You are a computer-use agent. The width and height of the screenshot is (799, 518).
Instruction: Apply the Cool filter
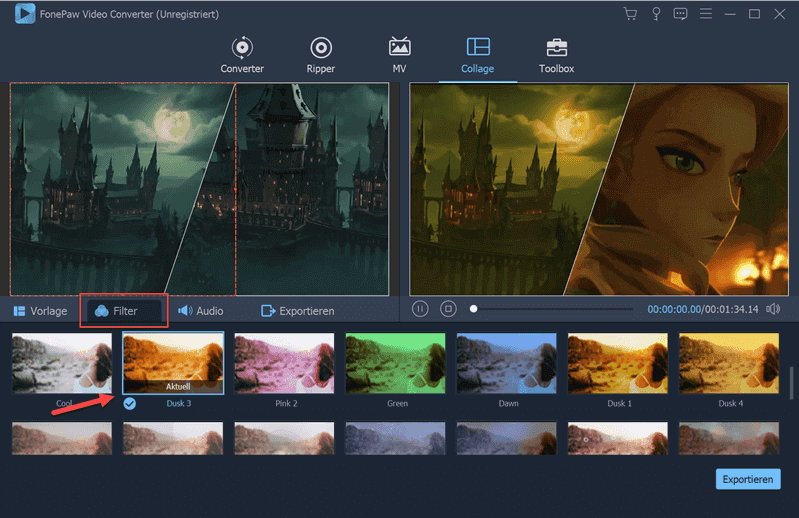tap(62, 363)
